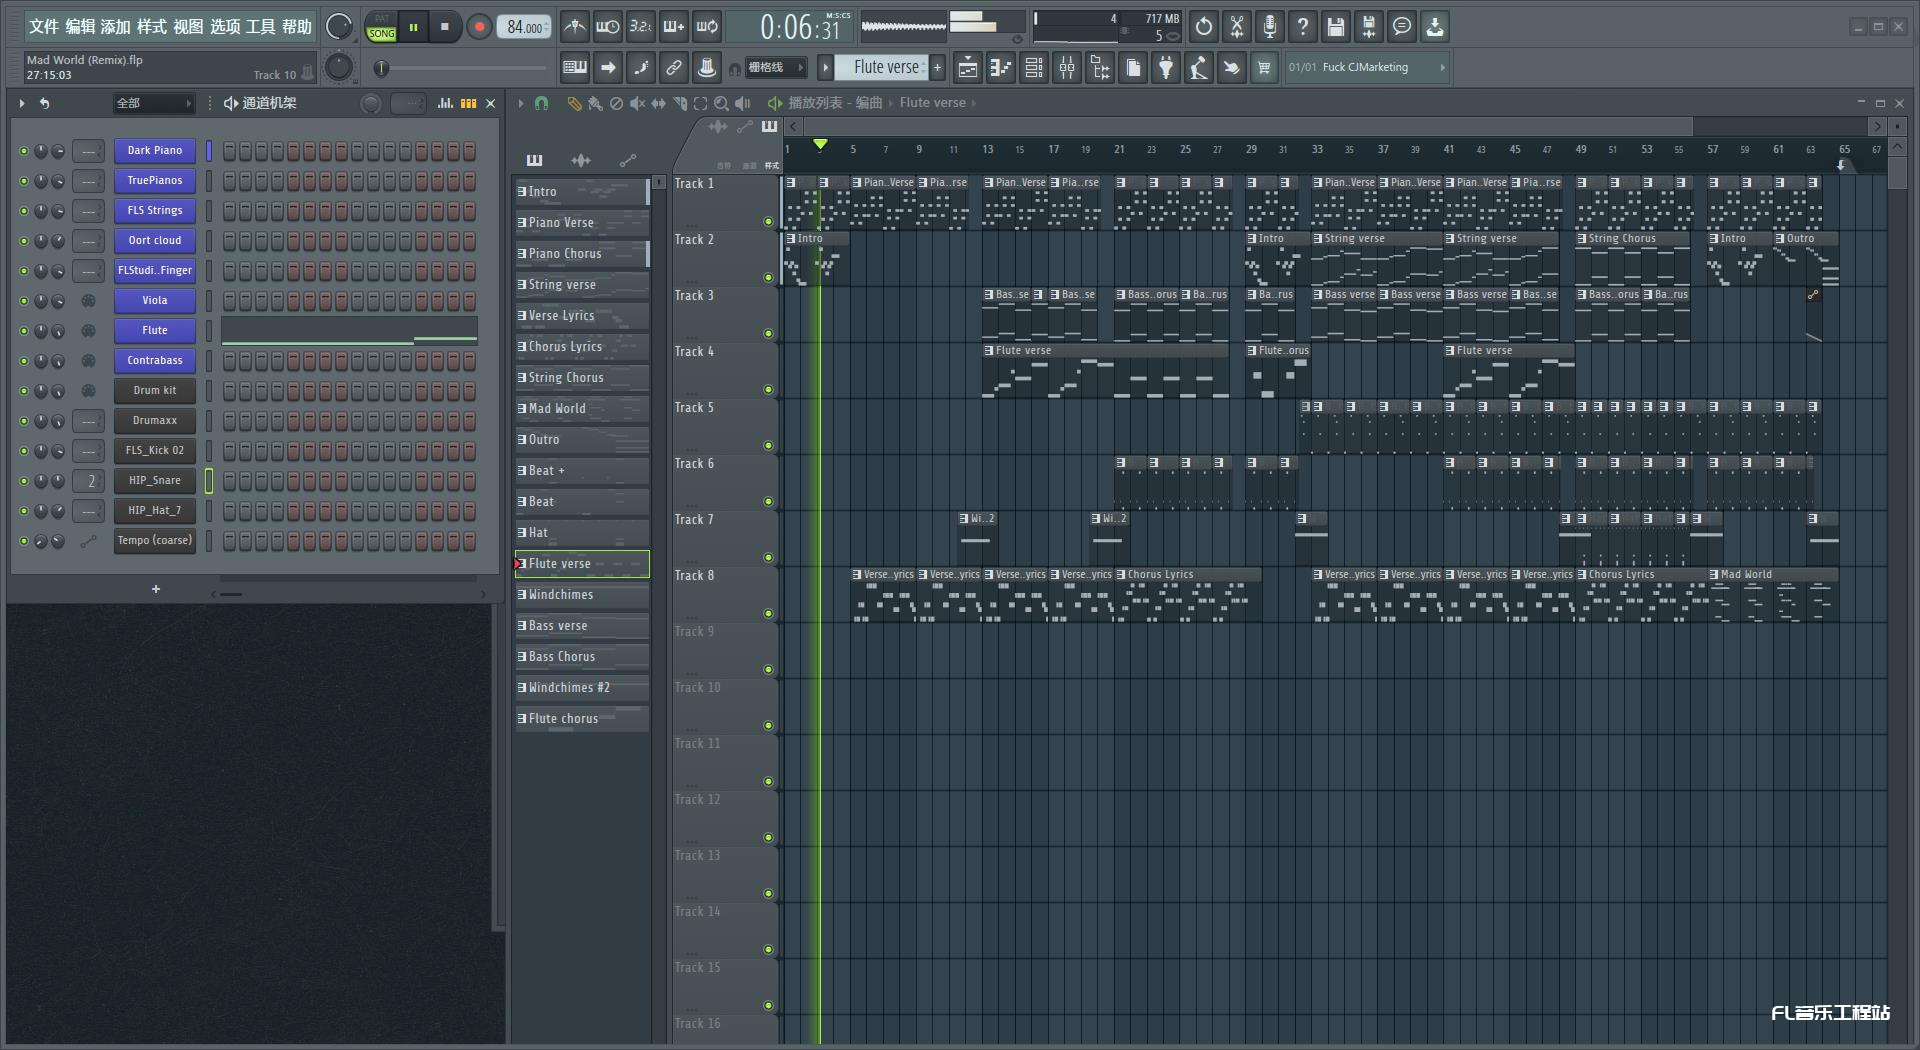Stop song playback

point(444,27)
